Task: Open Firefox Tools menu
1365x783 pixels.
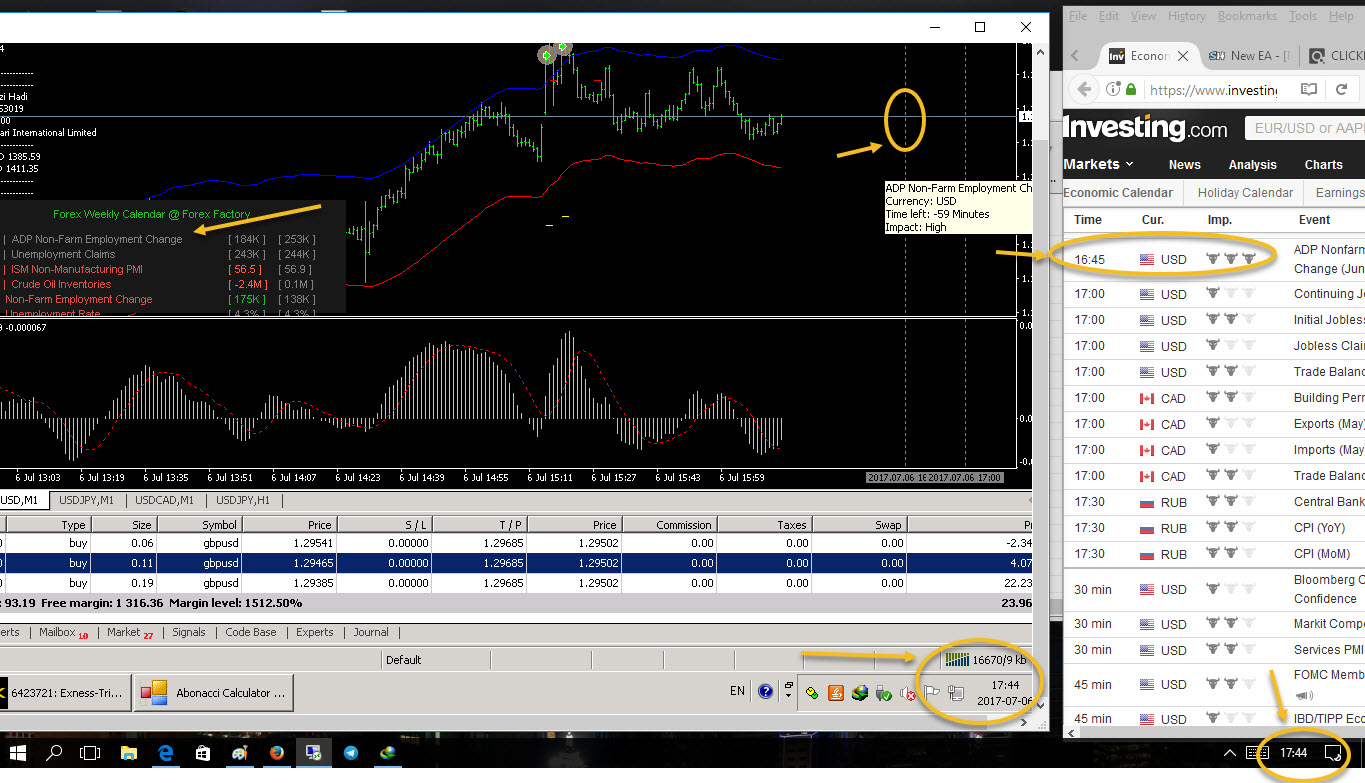Action: pos(1303,16)
